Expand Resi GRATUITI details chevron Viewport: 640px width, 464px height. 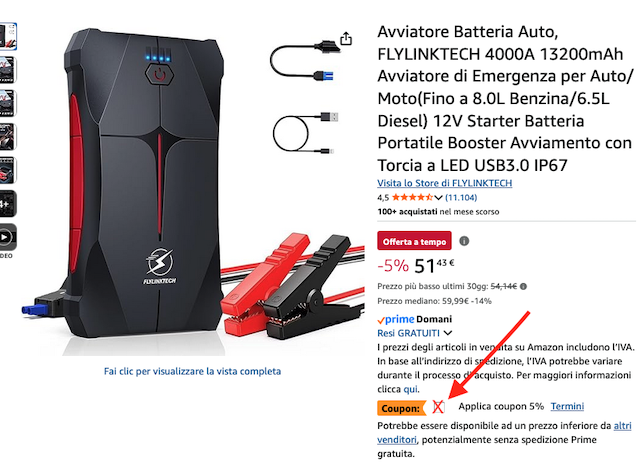click(448, 333)
